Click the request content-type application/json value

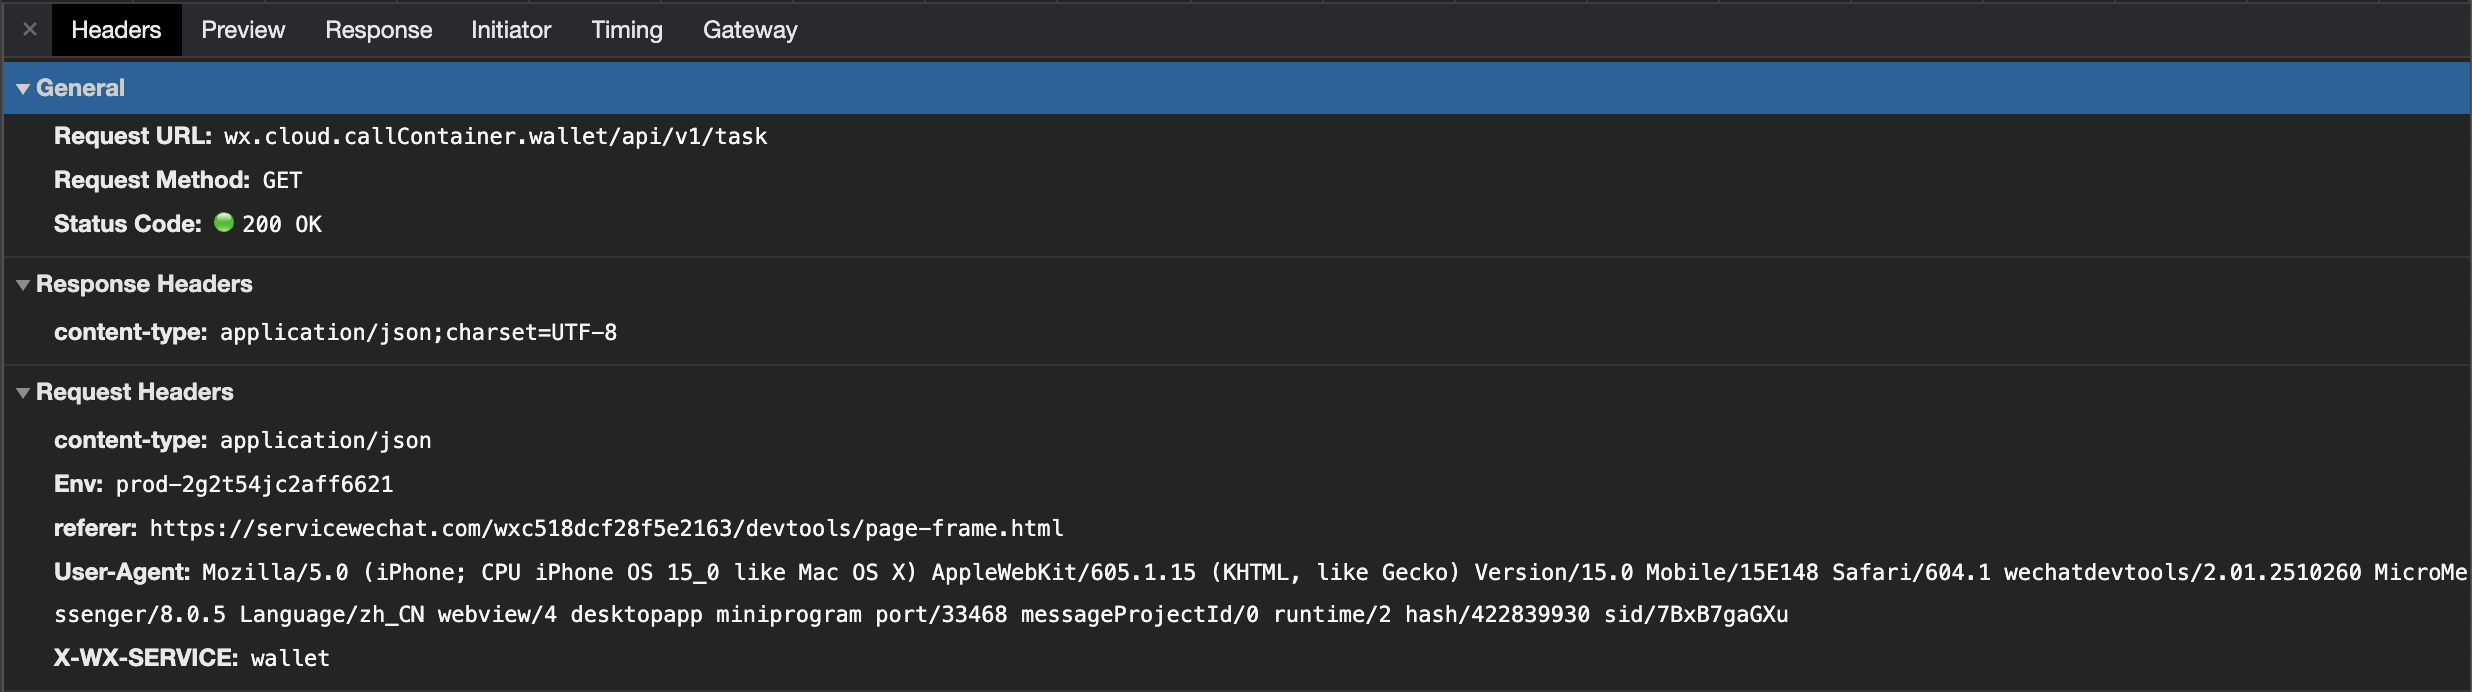(325, 441)
